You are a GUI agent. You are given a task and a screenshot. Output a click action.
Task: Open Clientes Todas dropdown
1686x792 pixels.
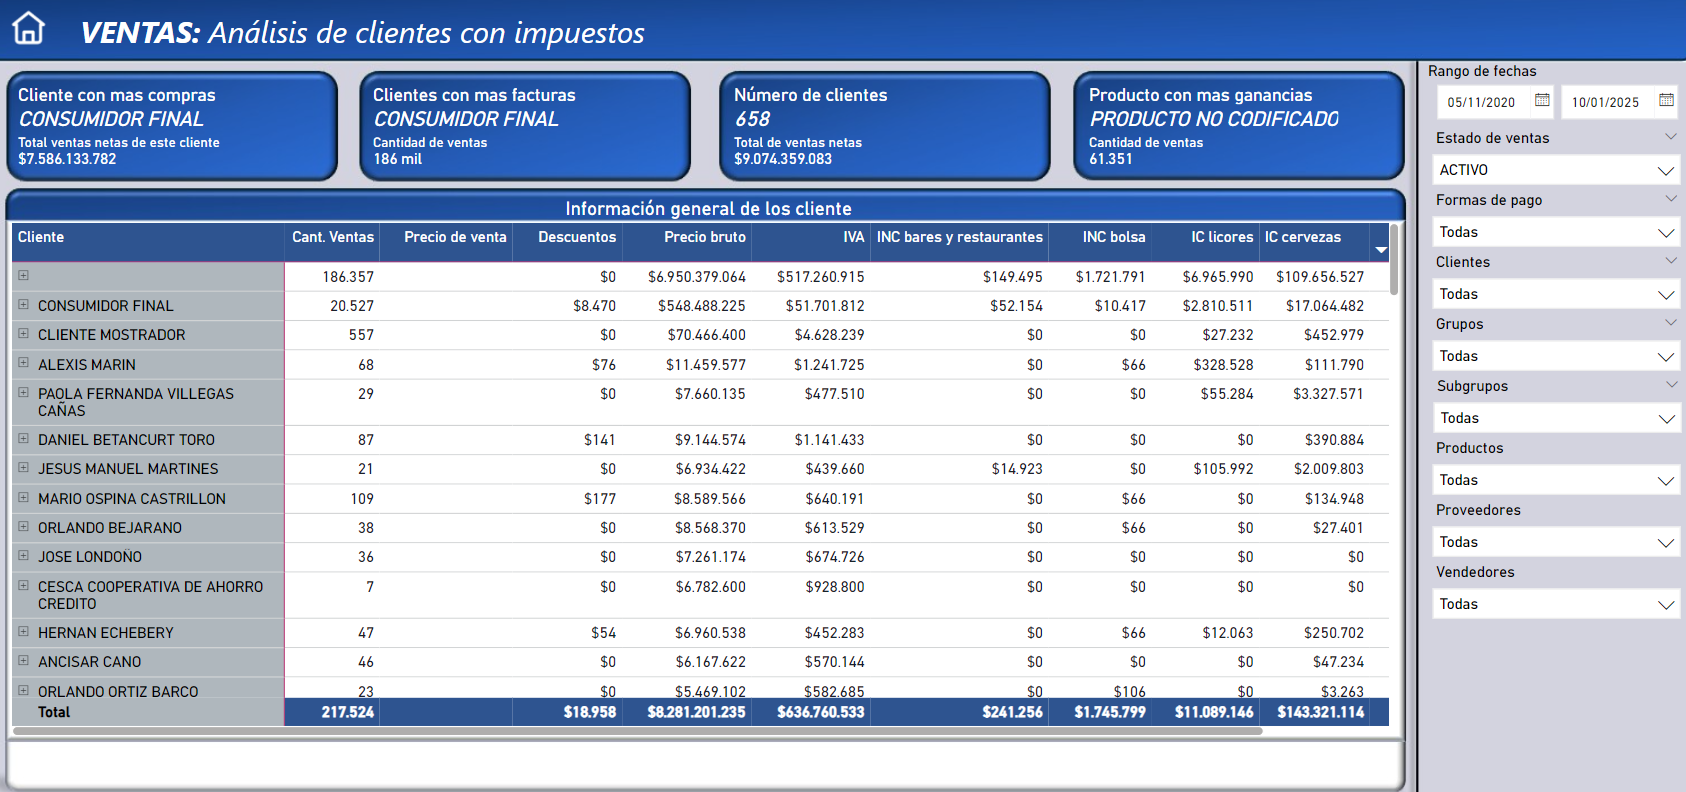1556,294
